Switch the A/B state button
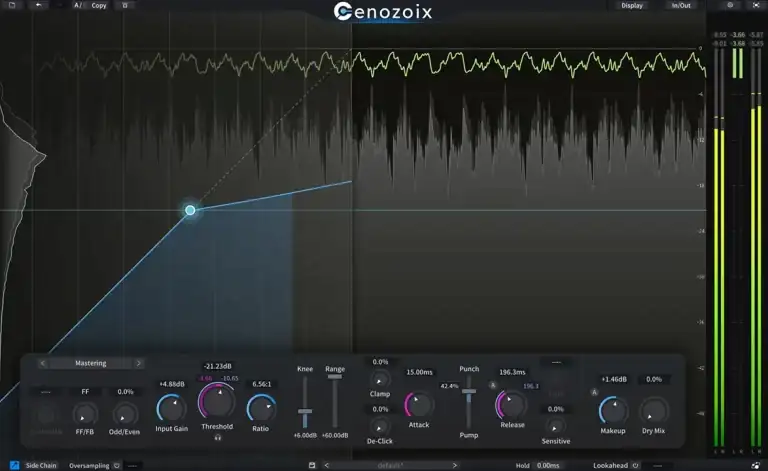Screen dimensions: 768x471 pos(78,5)
